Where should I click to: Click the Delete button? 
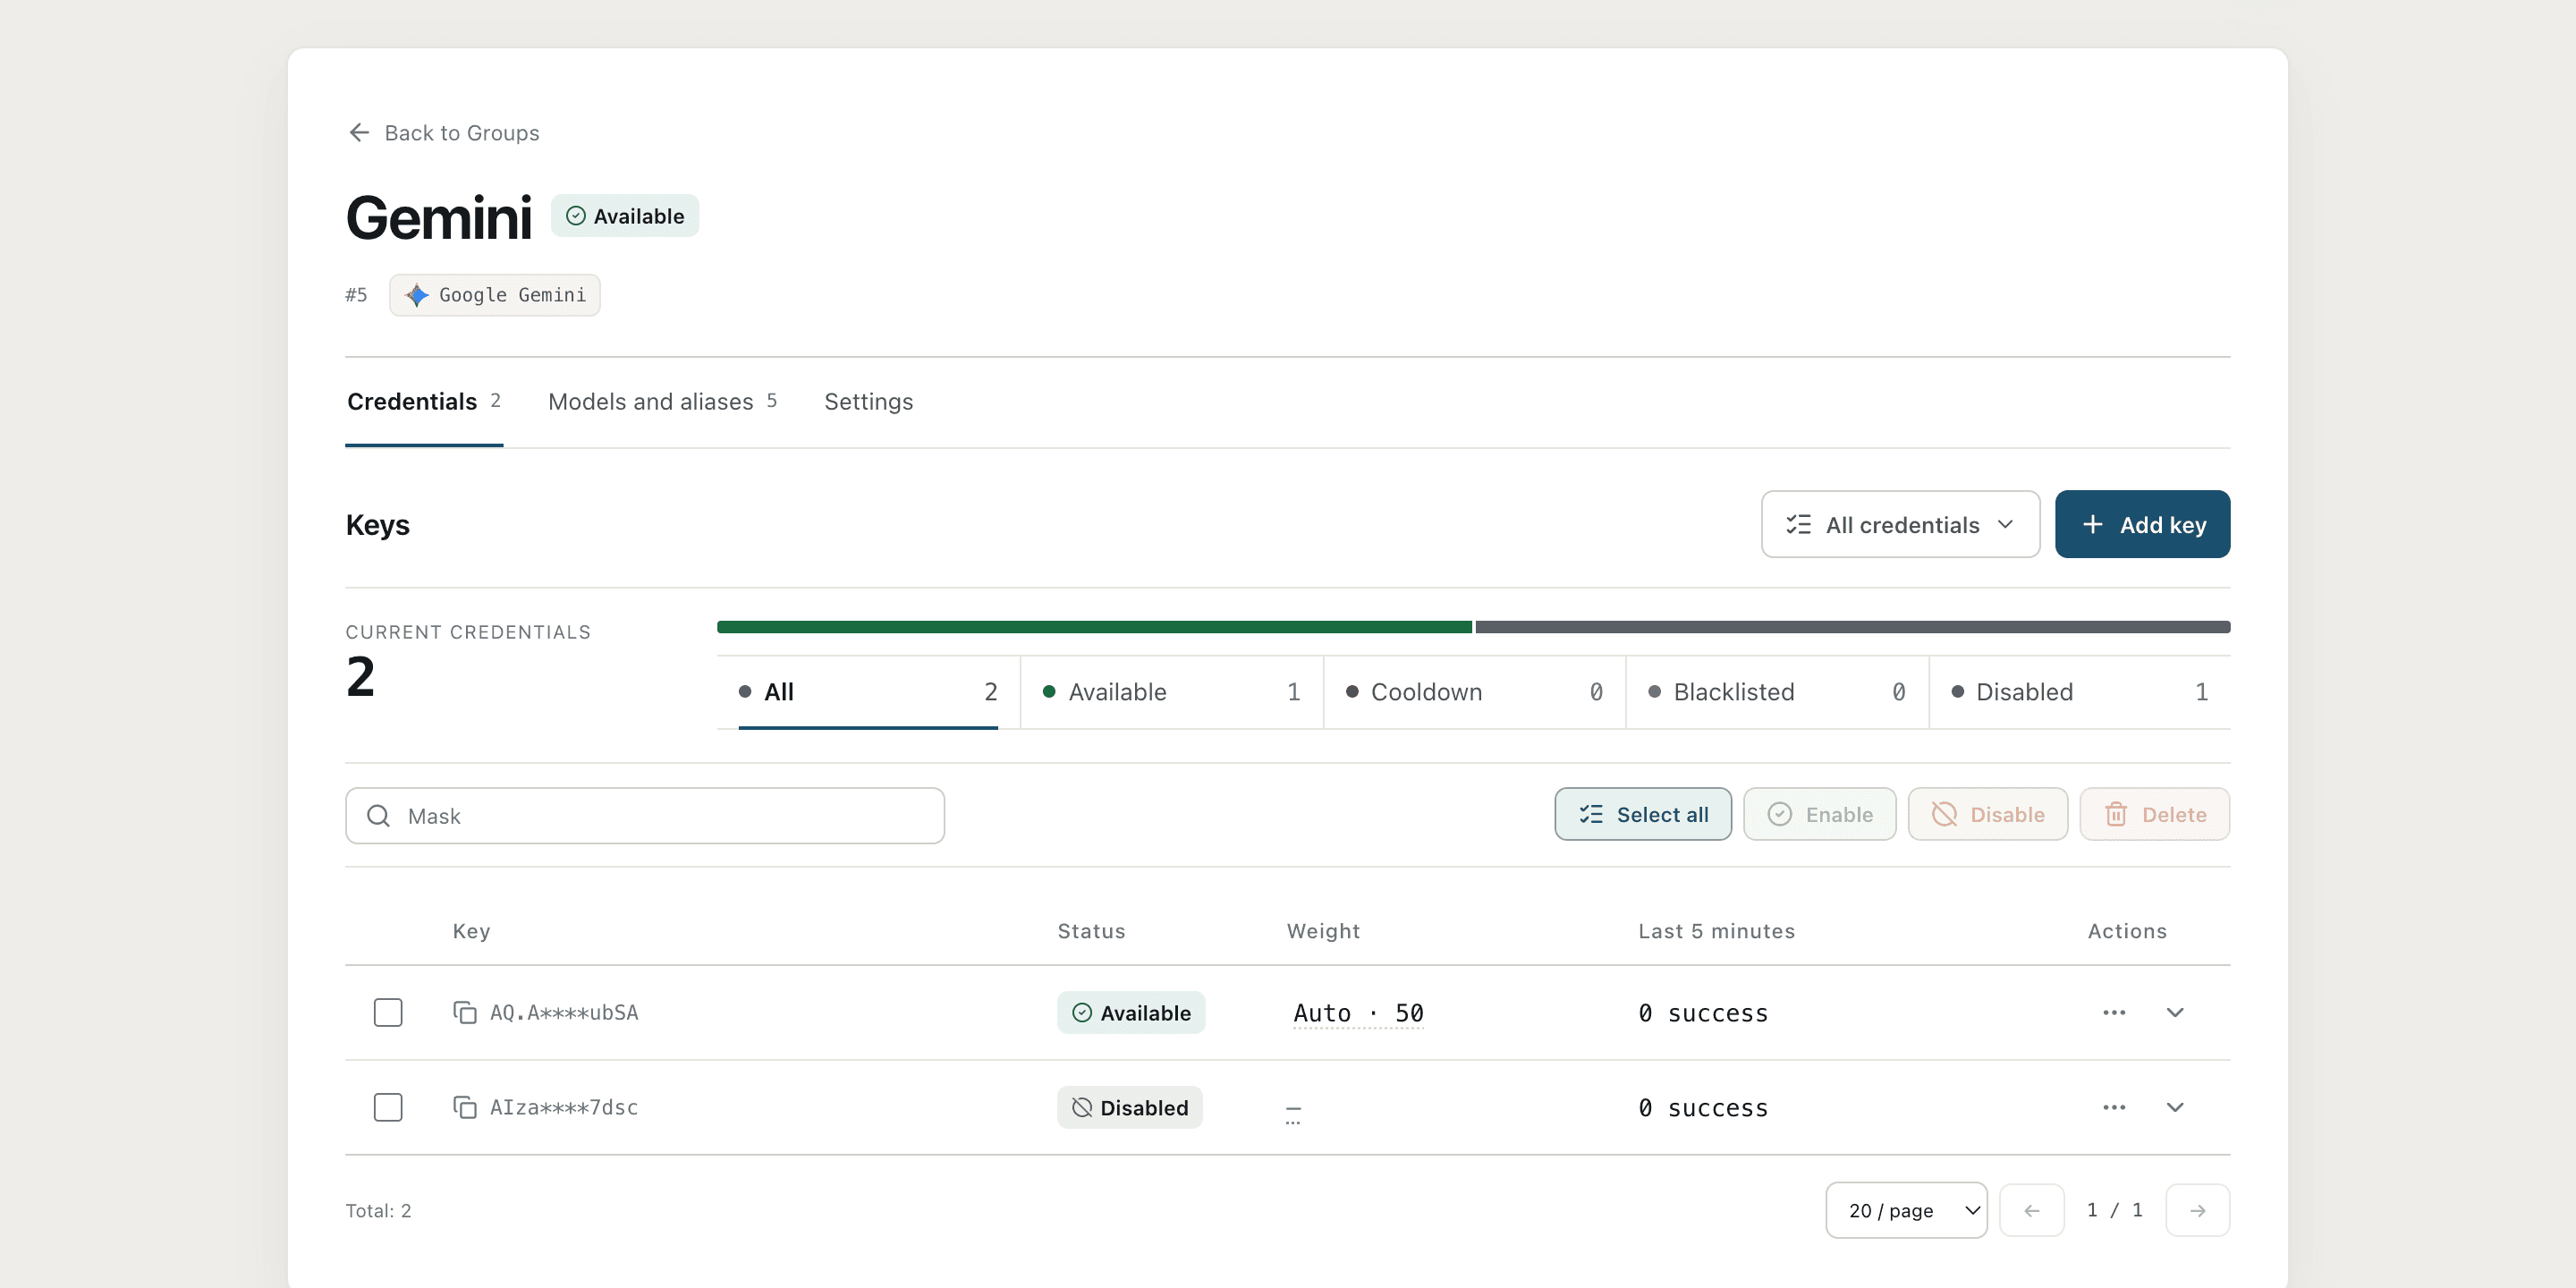[2154, 814]
